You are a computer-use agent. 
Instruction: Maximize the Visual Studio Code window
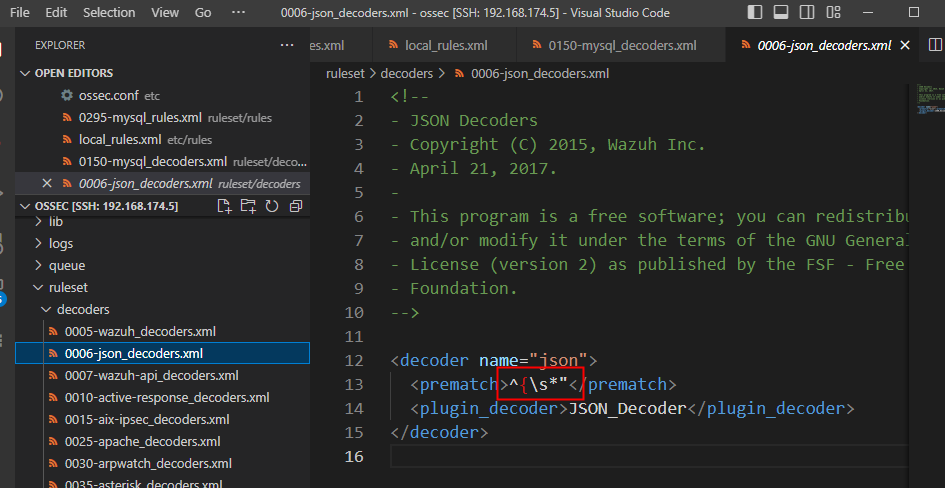click(x=914, y=12)
